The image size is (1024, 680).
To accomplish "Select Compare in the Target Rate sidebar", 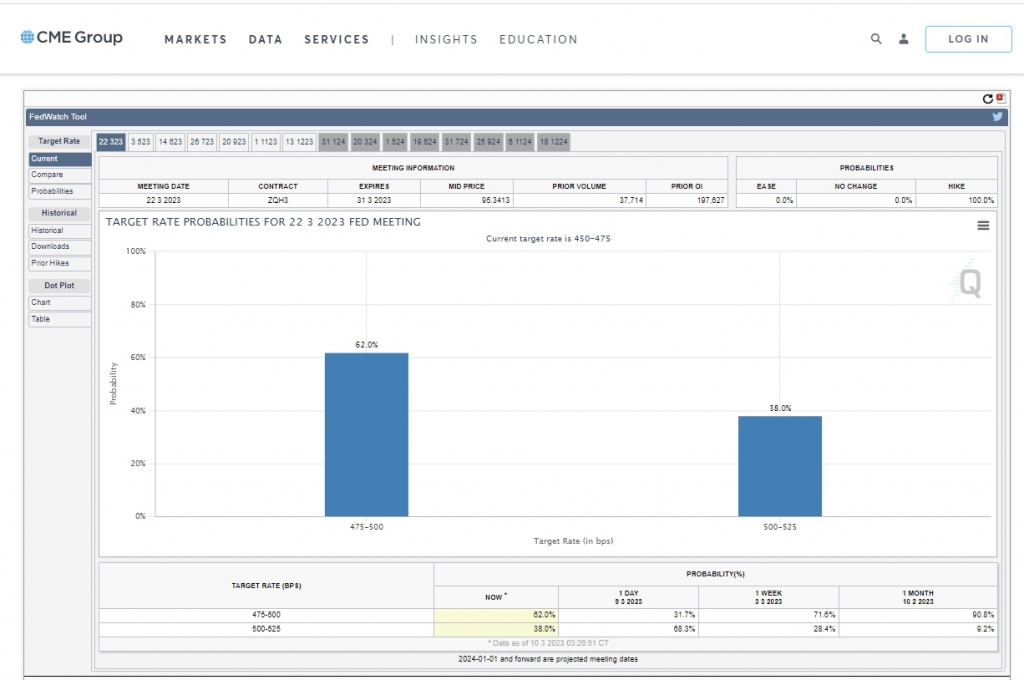I will (47, 175).
